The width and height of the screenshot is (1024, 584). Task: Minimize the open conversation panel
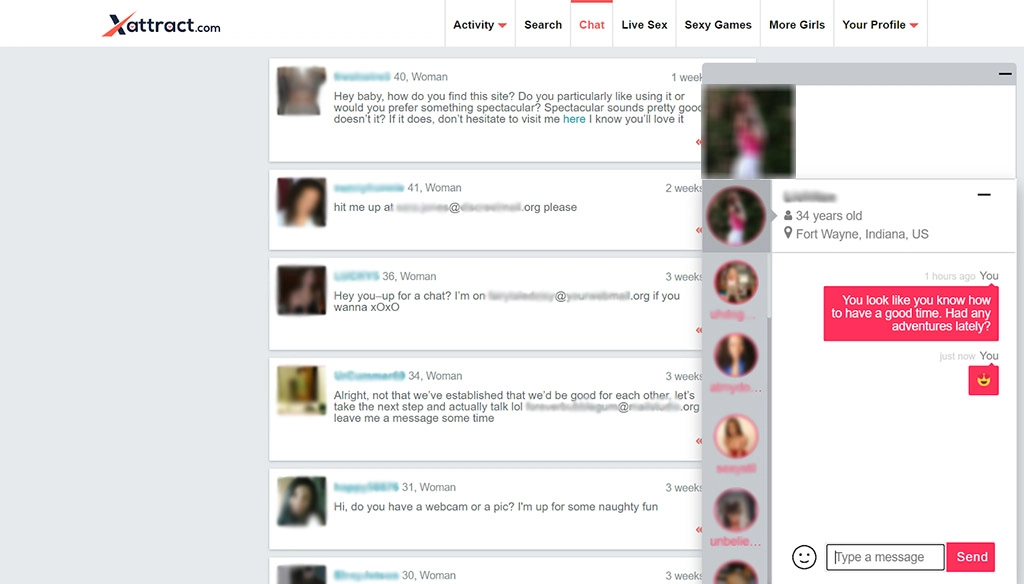984,194
